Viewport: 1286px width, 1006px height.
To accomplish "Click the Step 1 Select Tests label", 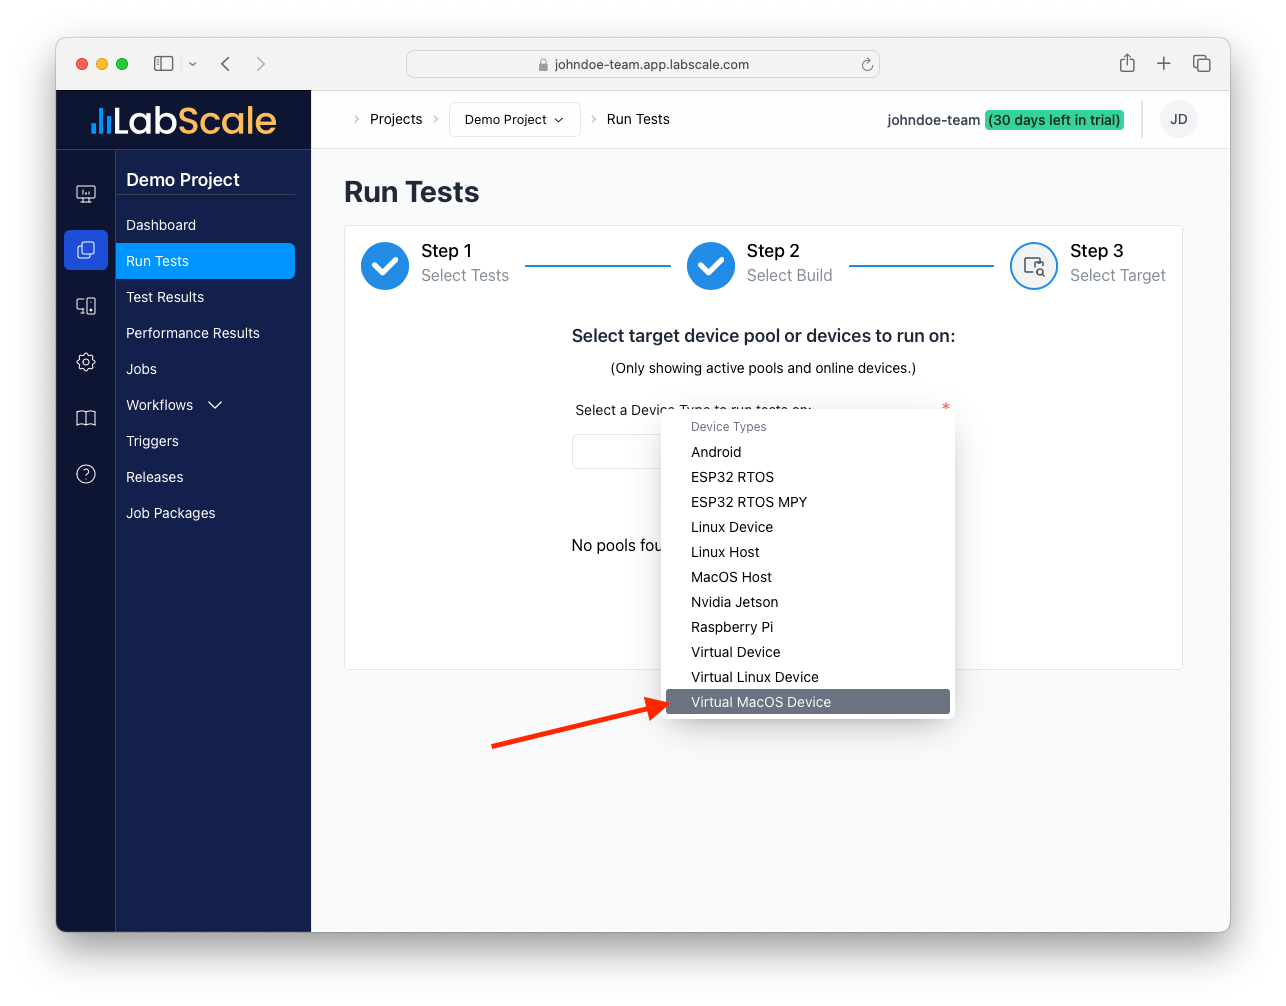I will [x=465, y=263].
